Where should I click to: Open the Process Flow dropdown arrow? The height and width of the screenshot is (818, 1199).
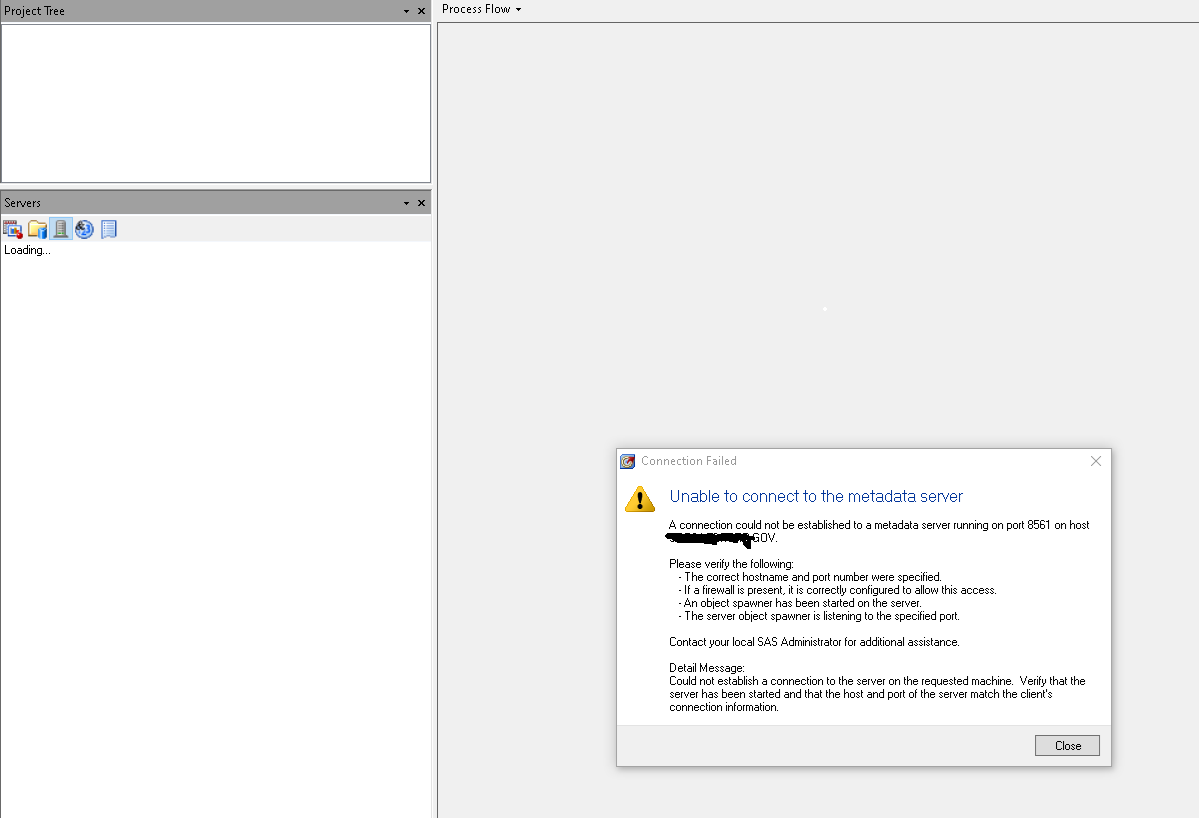(518, 10)
